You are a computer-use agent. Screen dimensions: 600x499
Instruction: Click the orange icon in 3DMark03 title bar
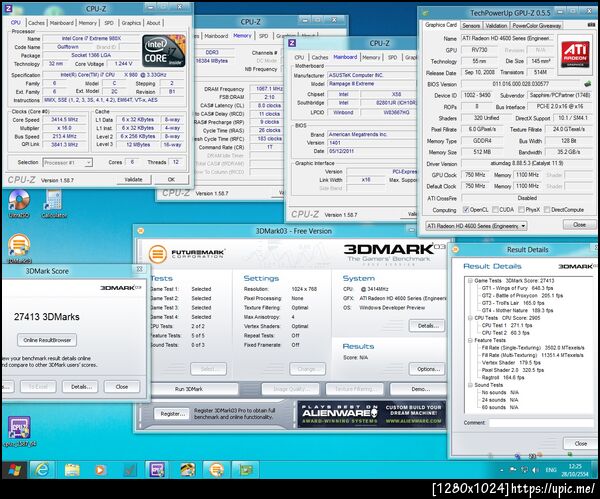[x=141, y=231]
